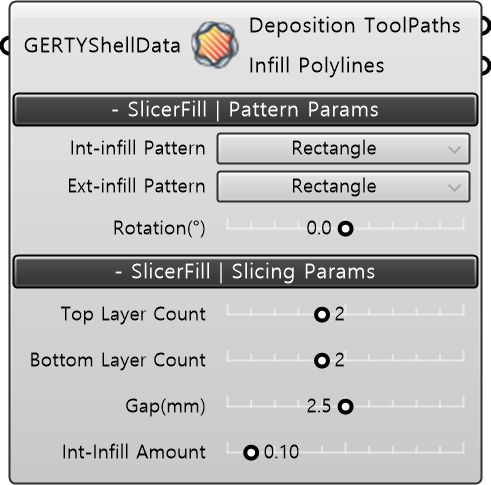
Task: Click the Gap(mm) value 2.5
Action: (x=319, y=406)
